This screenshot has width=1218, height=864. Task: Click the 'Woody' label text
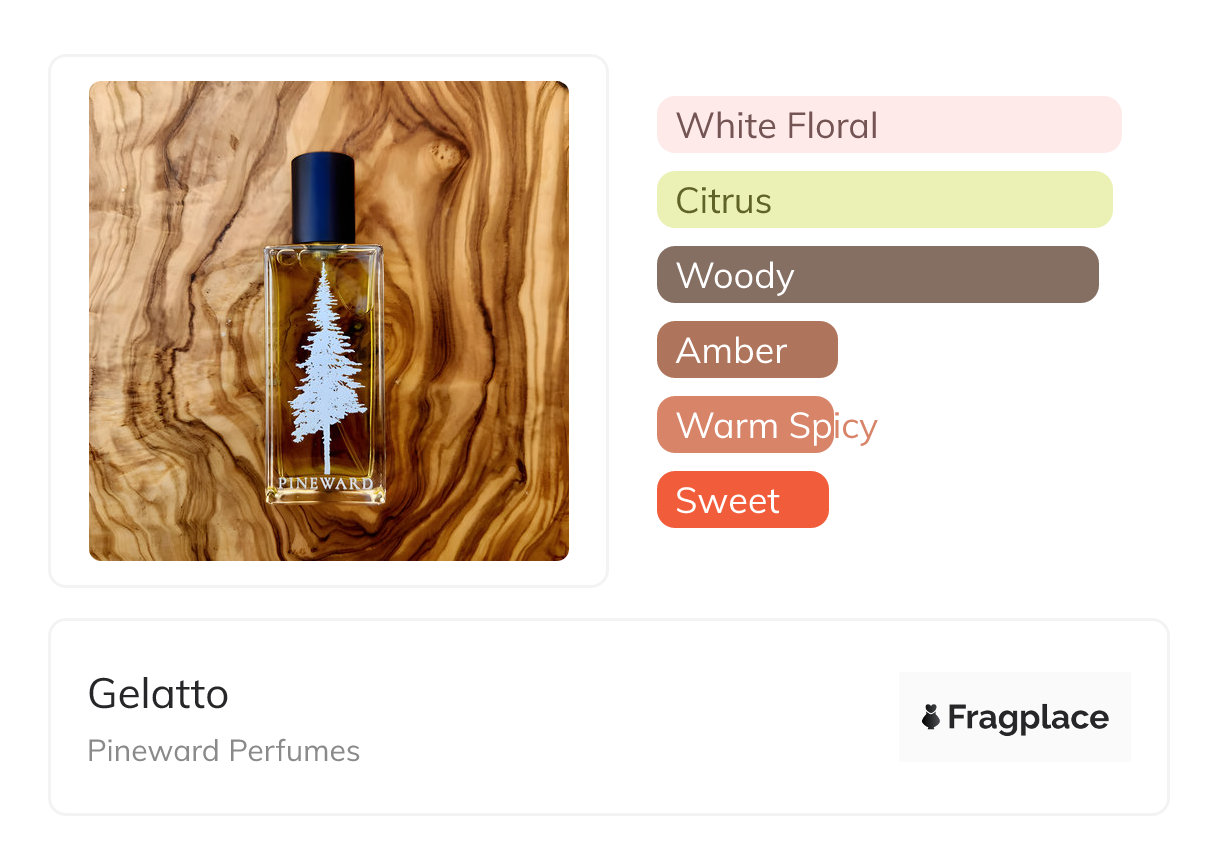click(x=734, y=276)
